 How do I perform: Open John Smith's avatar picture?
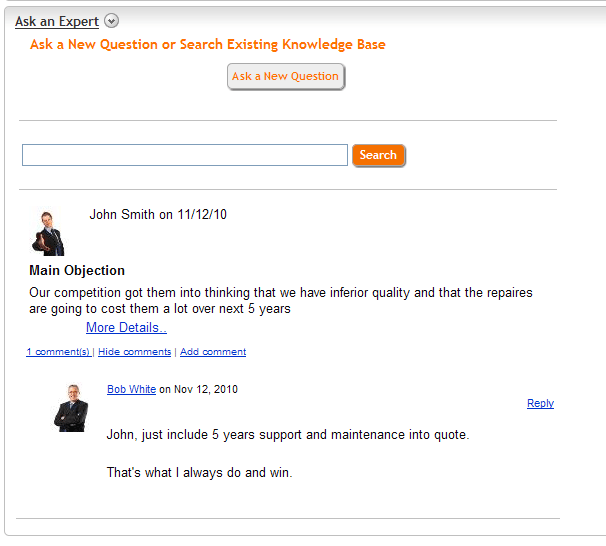(x=48, y=232)
